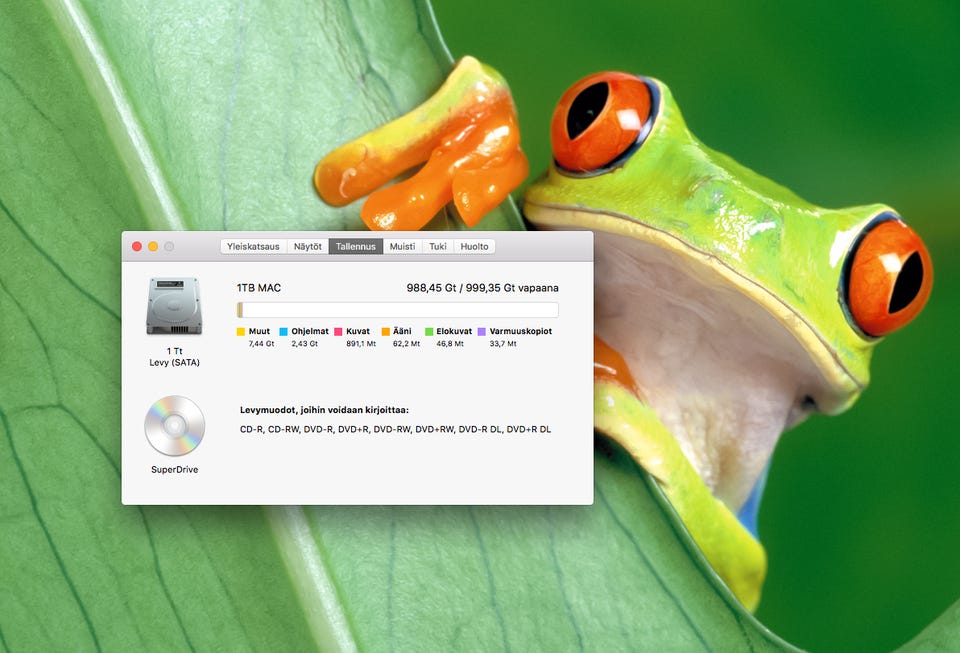Click the "Kuvat" legend label

(358, 331)
